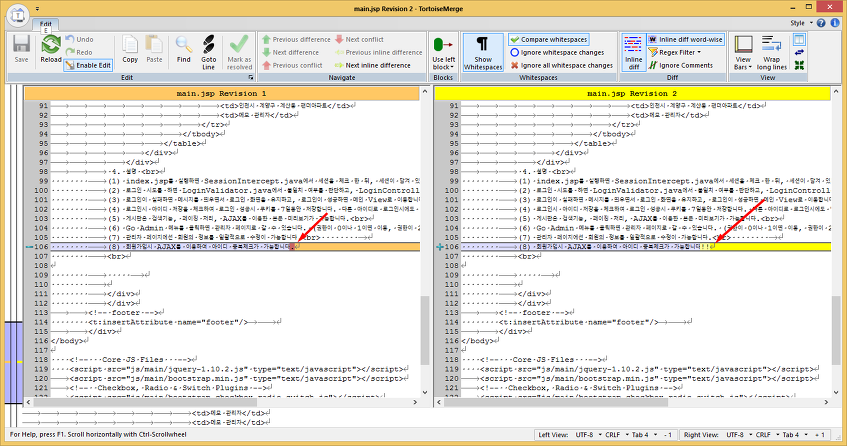Toggle Ignore Comments filter

tap(680, 65)
